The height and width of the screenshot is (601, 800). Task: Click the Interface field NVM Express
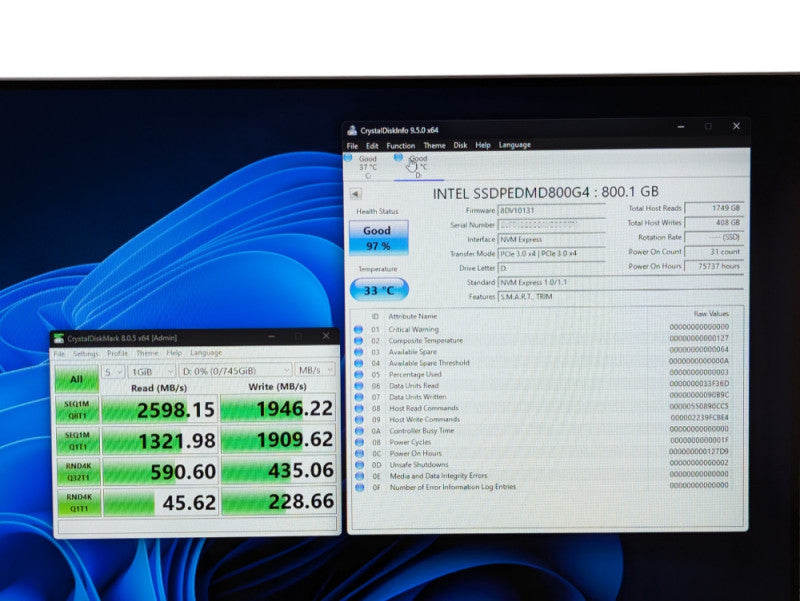[x=551, y=239]
